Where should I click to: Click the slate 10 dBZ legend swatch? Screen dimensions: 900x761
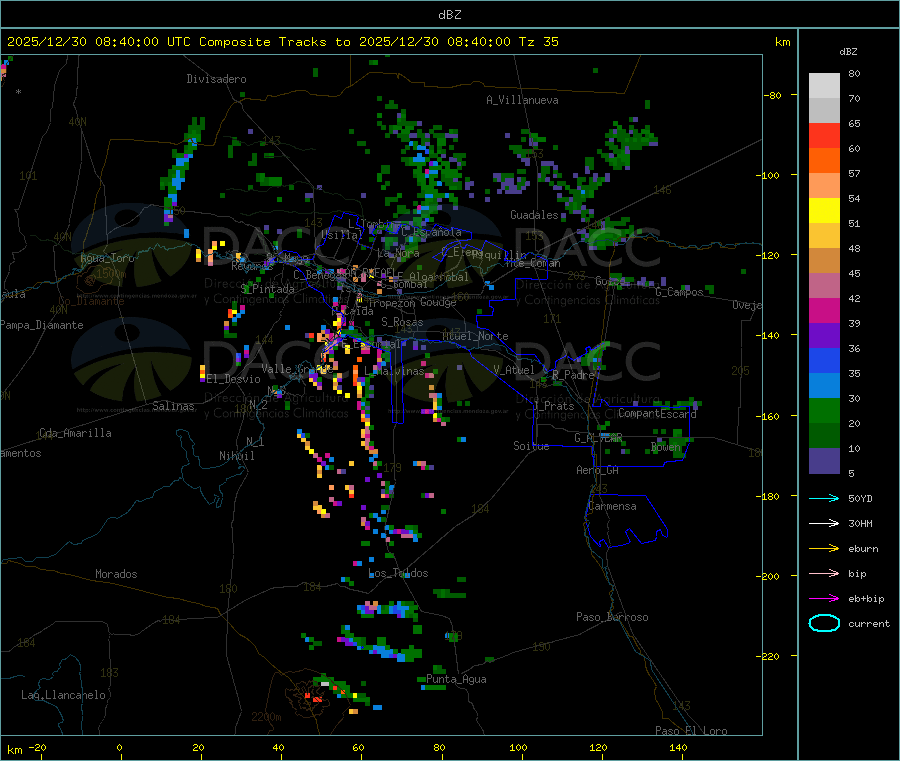click(824, 461)
